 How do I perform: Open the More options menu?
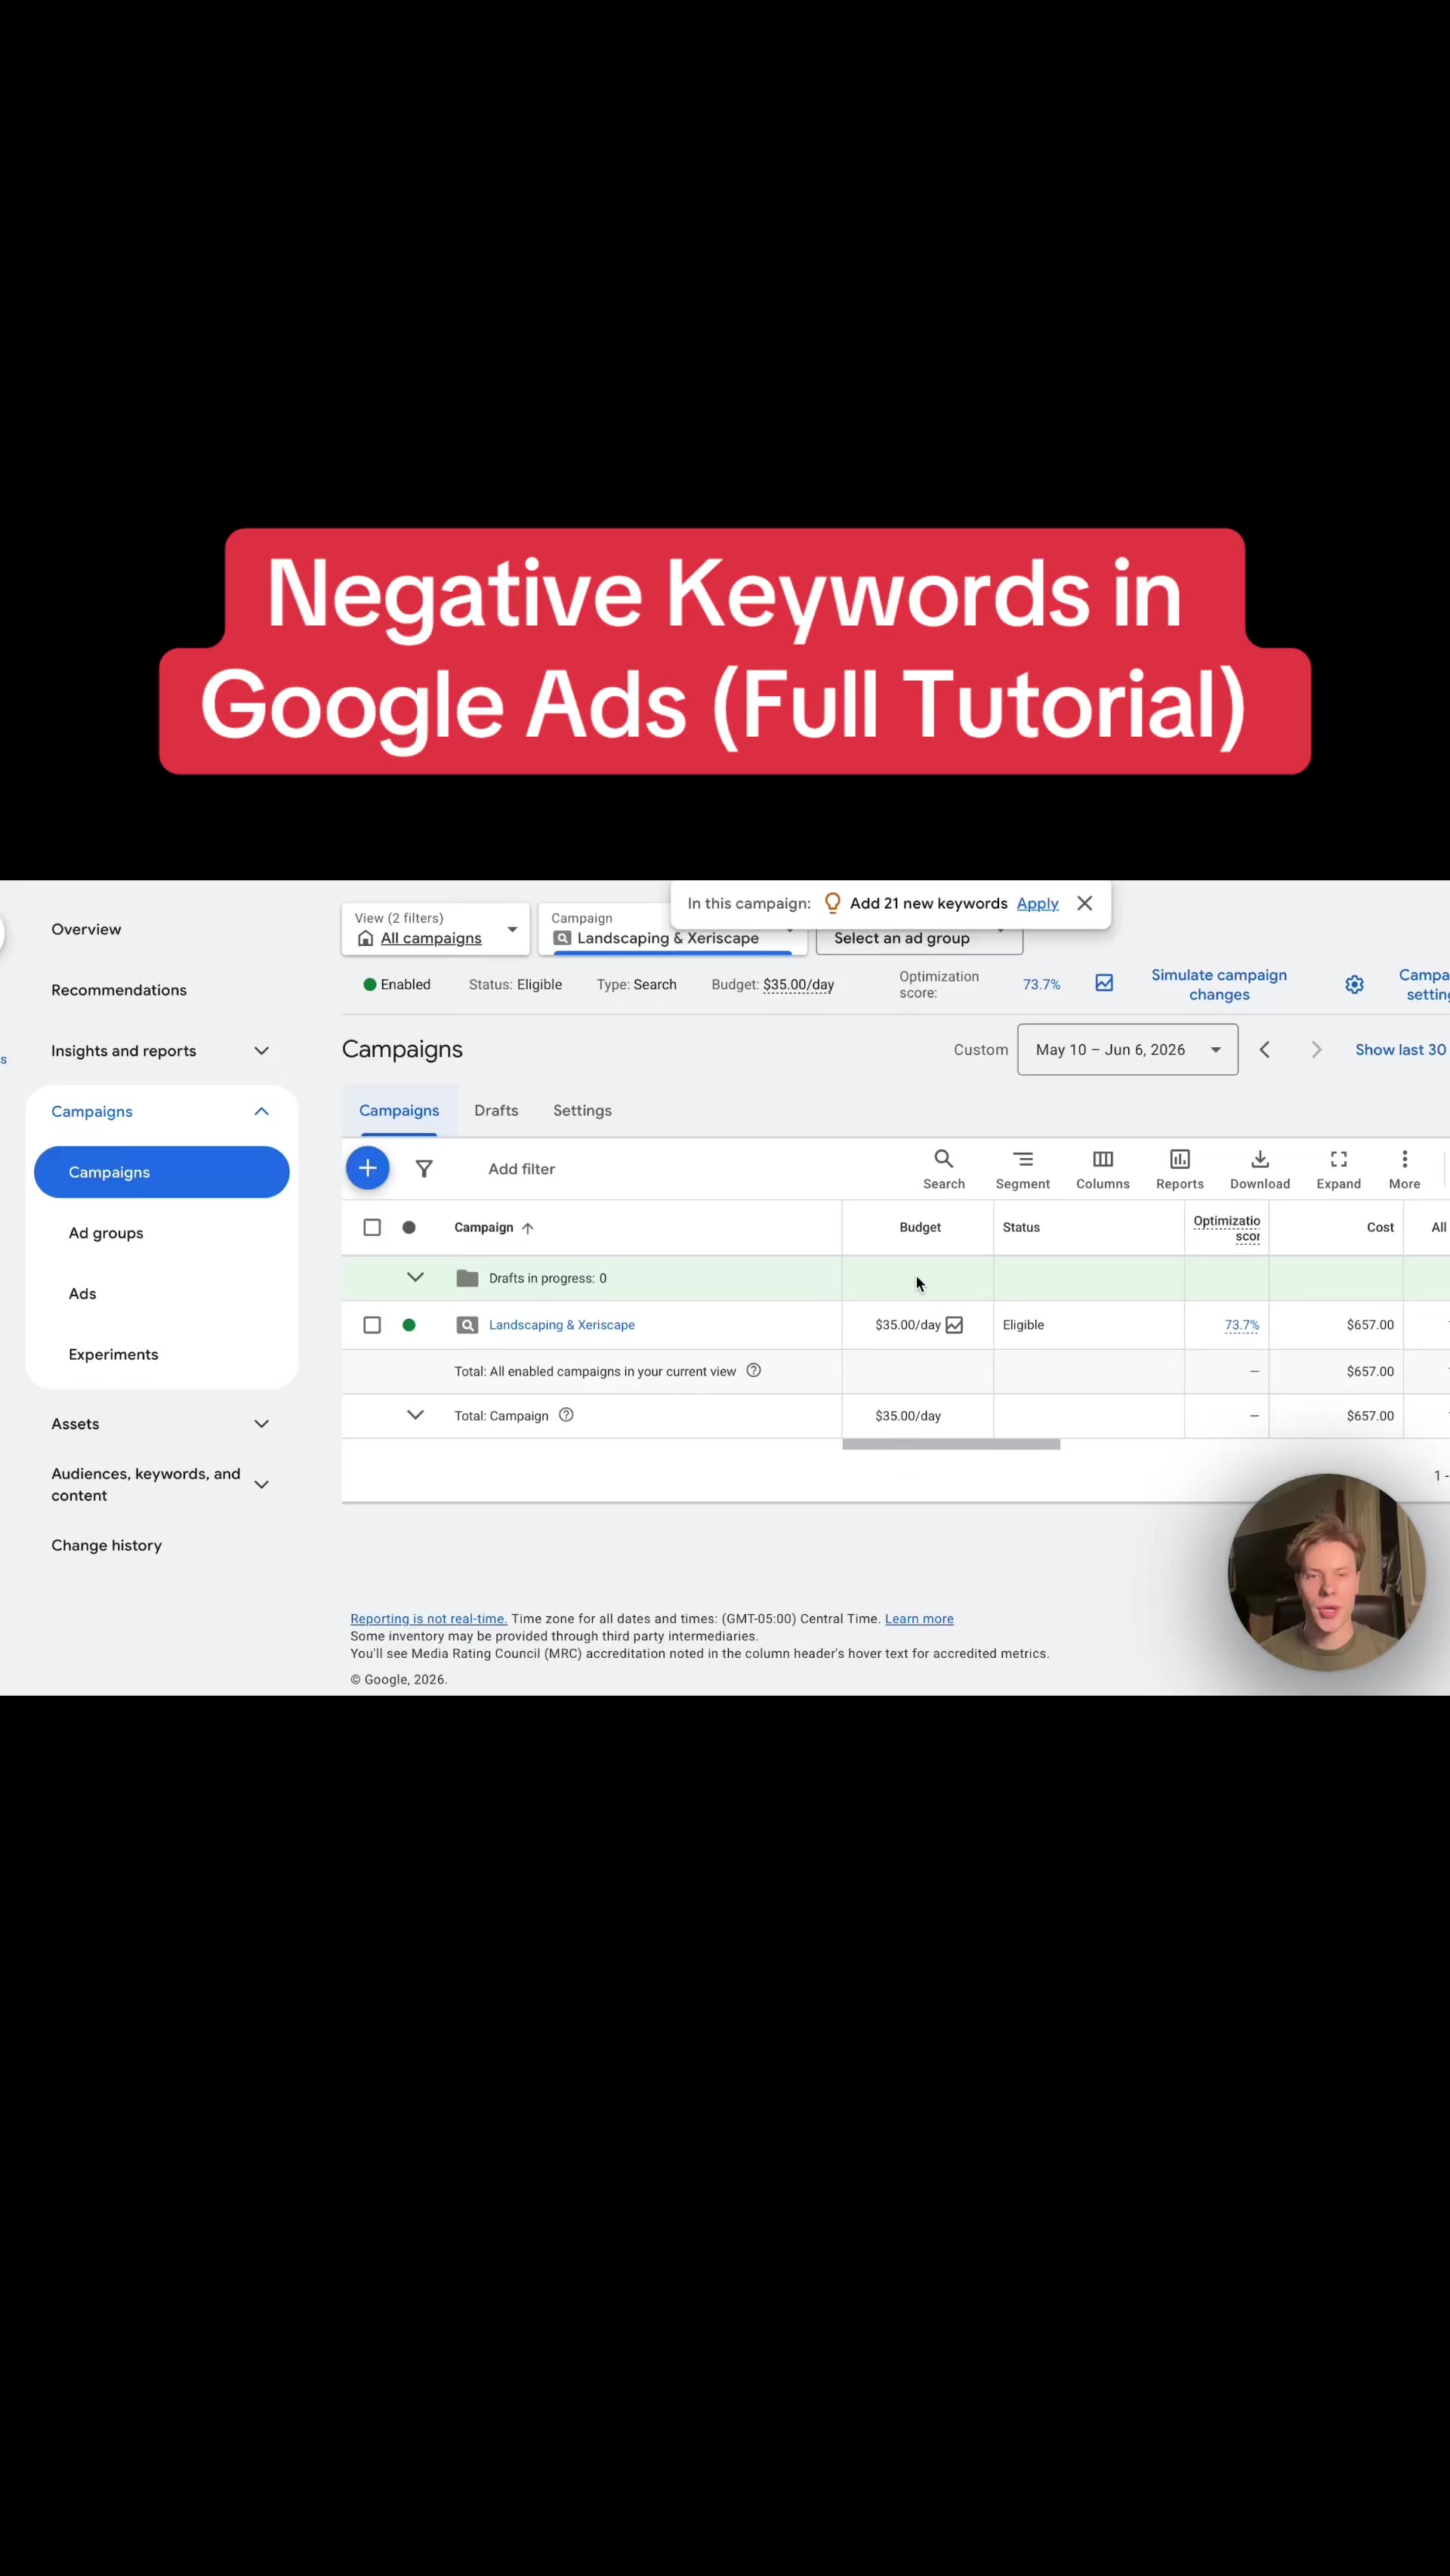(1404, 1169)
